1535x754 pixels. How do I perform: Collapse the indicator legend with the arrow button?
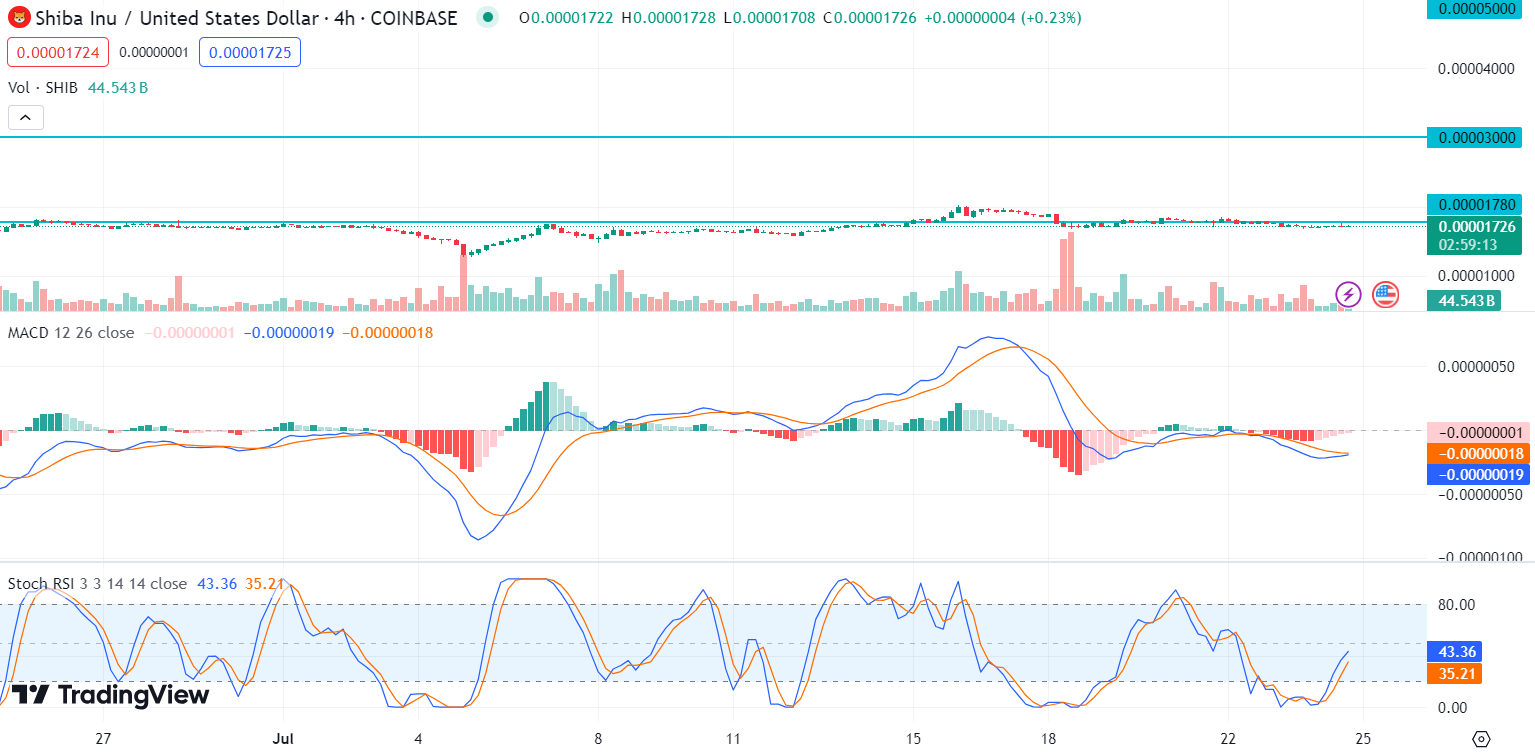point(26,118)
